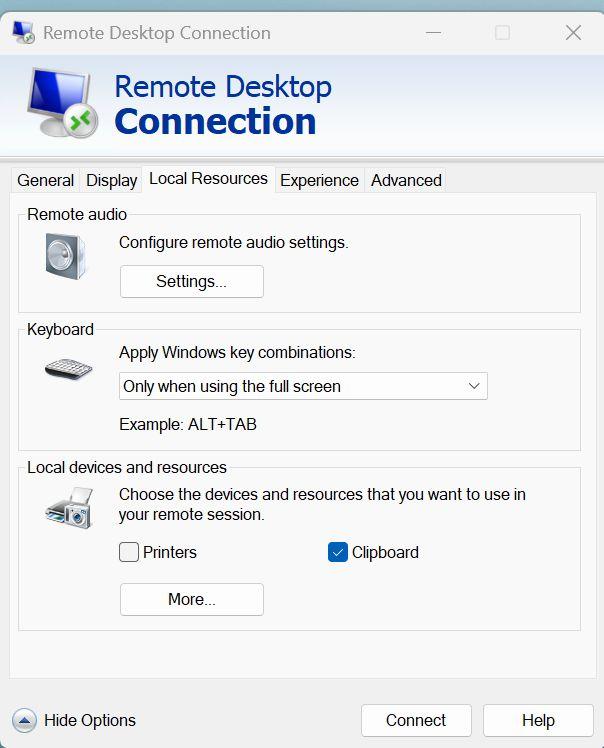This screenshot has height=748, width=604.
Task: Go to the Advanced tab
Action: [x=406, y=180]
